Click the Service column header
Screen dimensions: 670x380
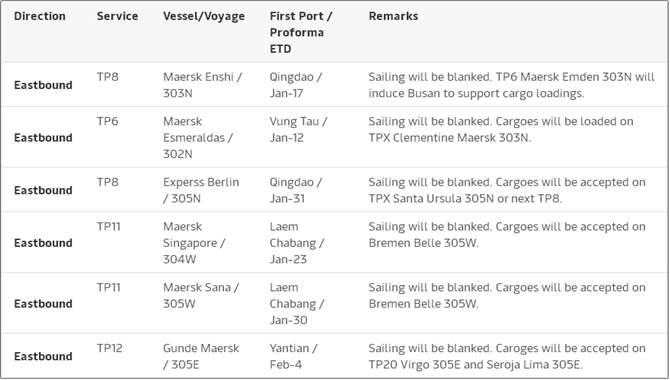117,16
